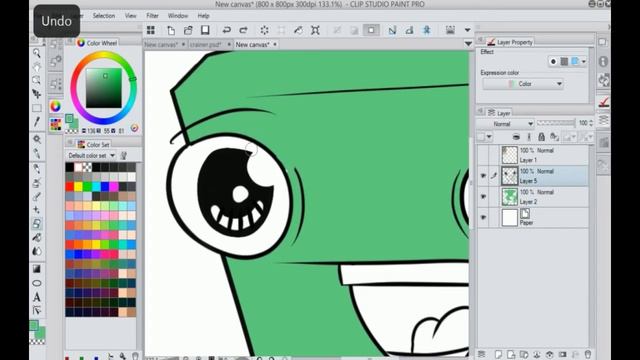Click the Undo arrow in toolbar

tap(227, 30)
